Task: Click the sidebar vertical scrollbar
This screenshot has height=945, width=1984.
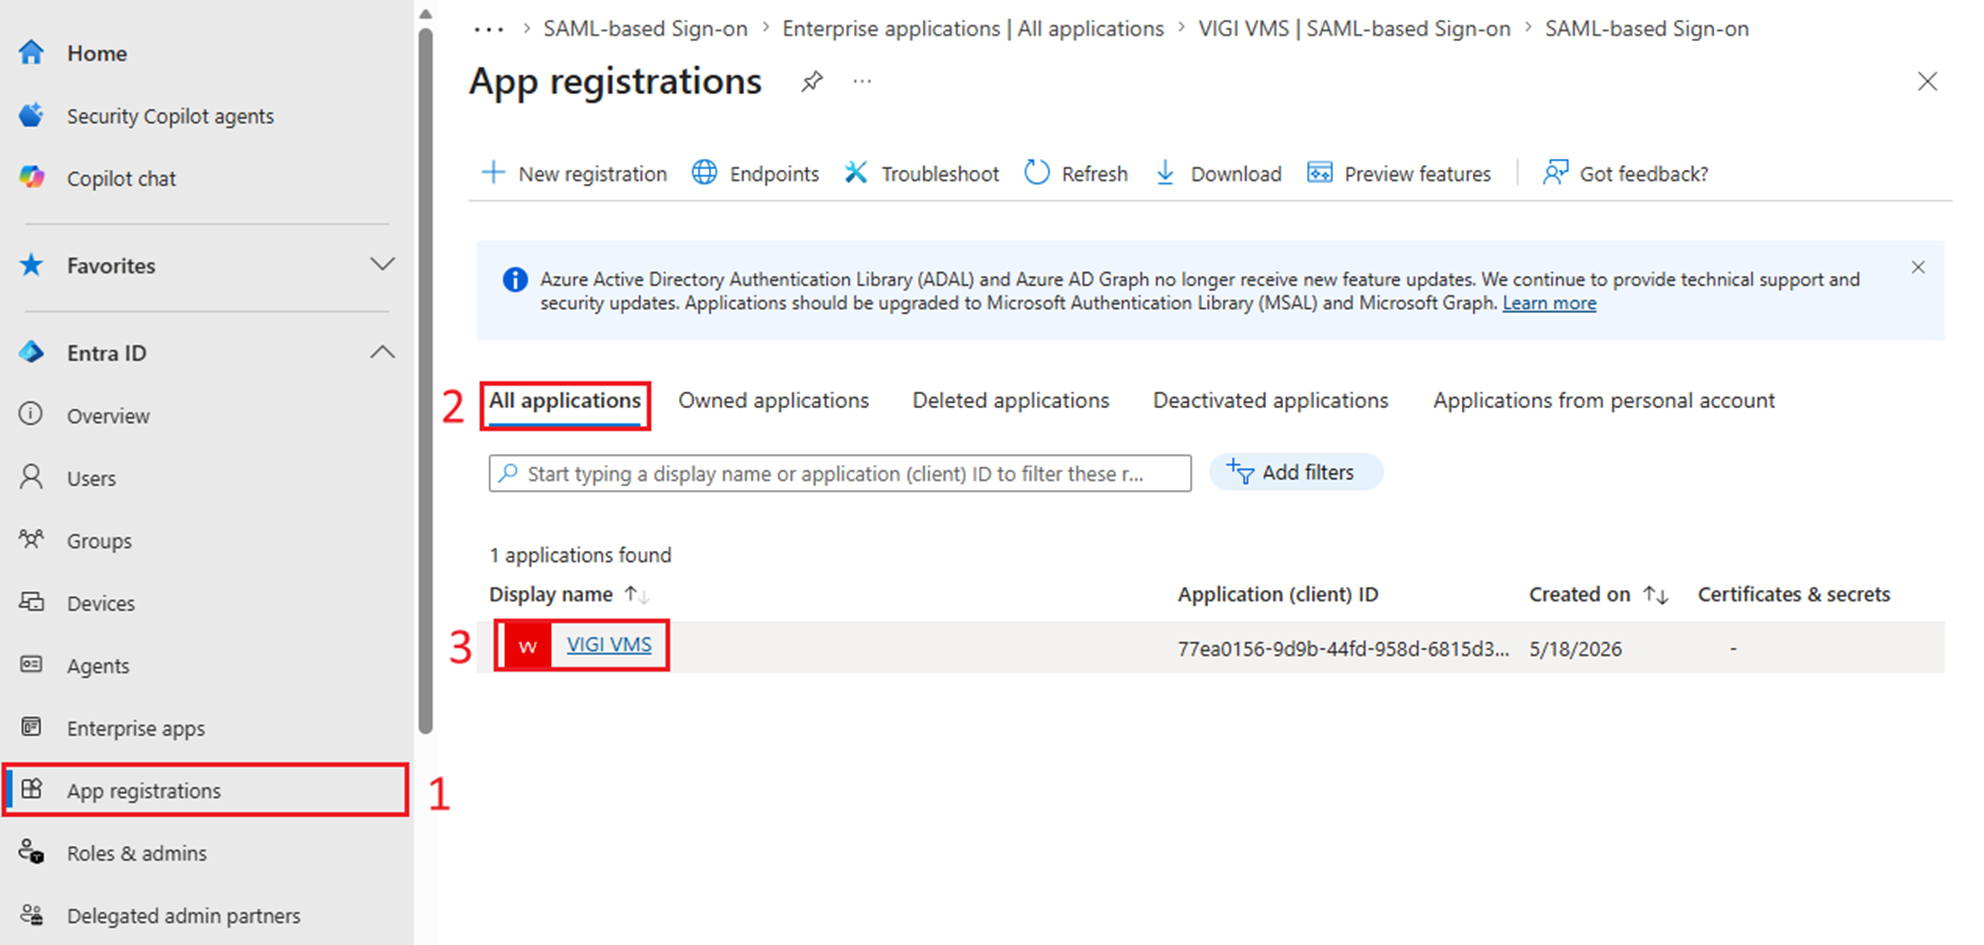Action: coord(425,380)
